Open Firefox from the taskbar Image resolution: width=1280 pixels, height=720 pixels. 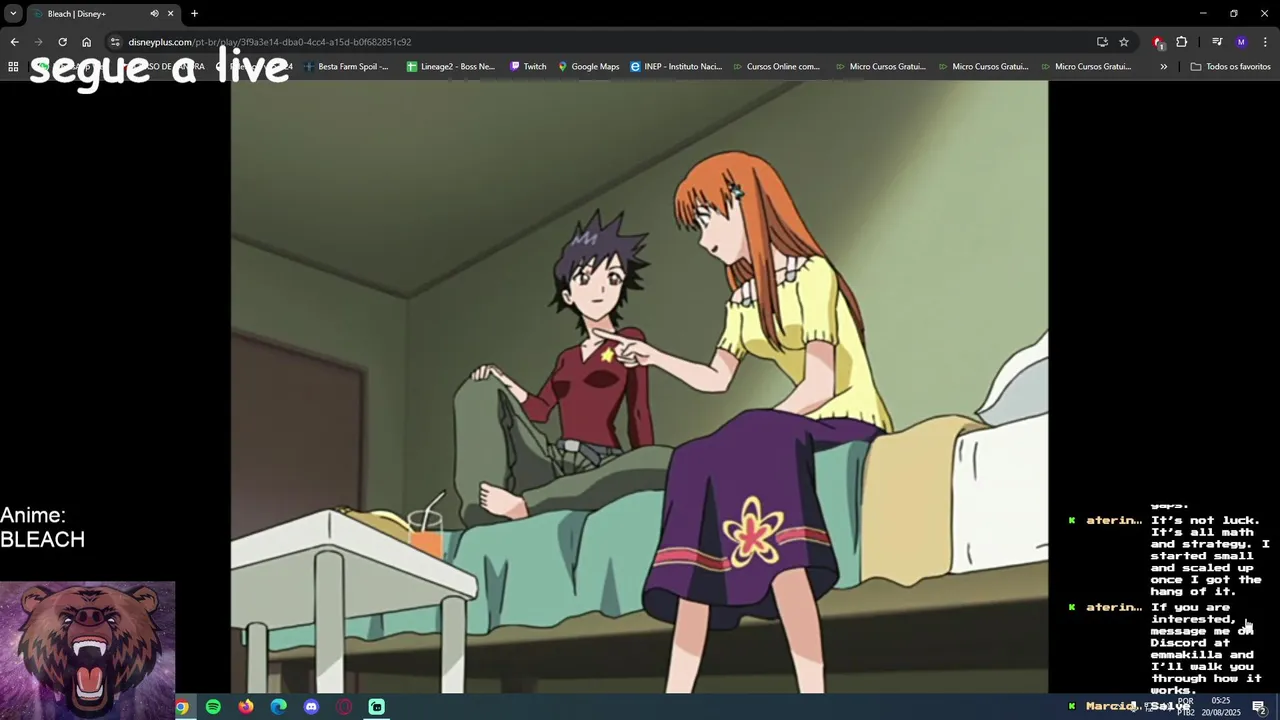click(246, 707)
